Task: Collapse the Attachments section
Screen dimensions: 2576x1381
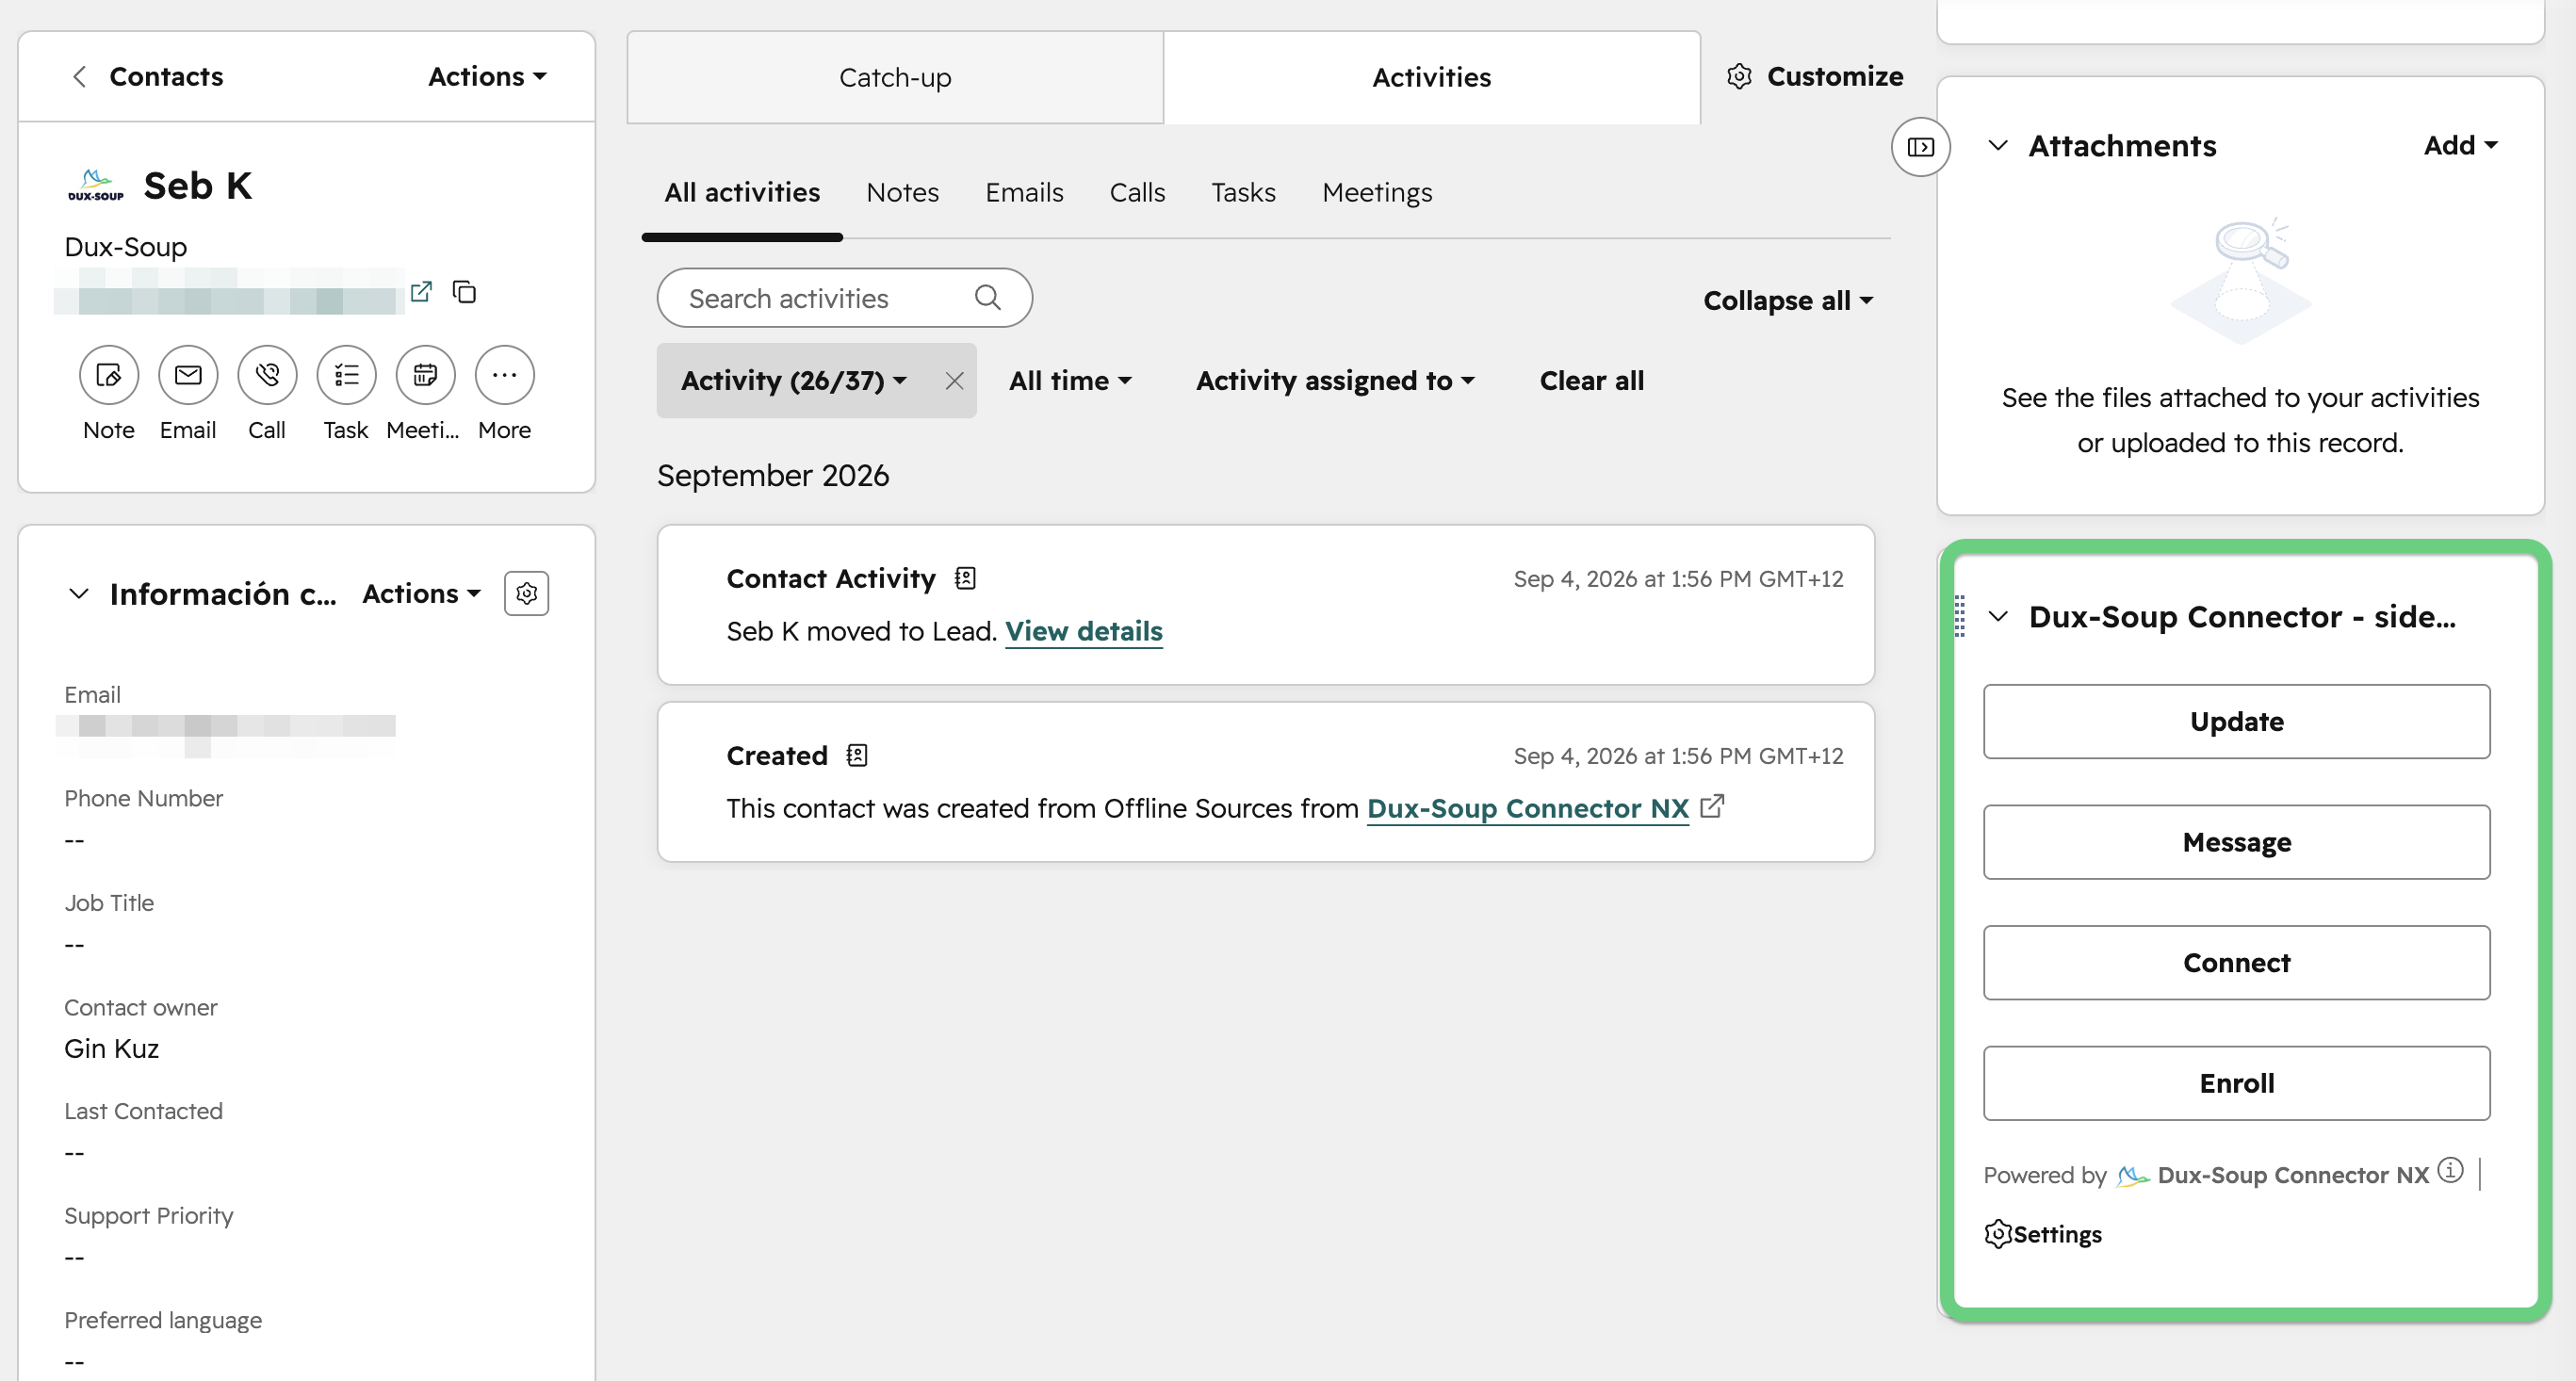Action: (1997, 145)
